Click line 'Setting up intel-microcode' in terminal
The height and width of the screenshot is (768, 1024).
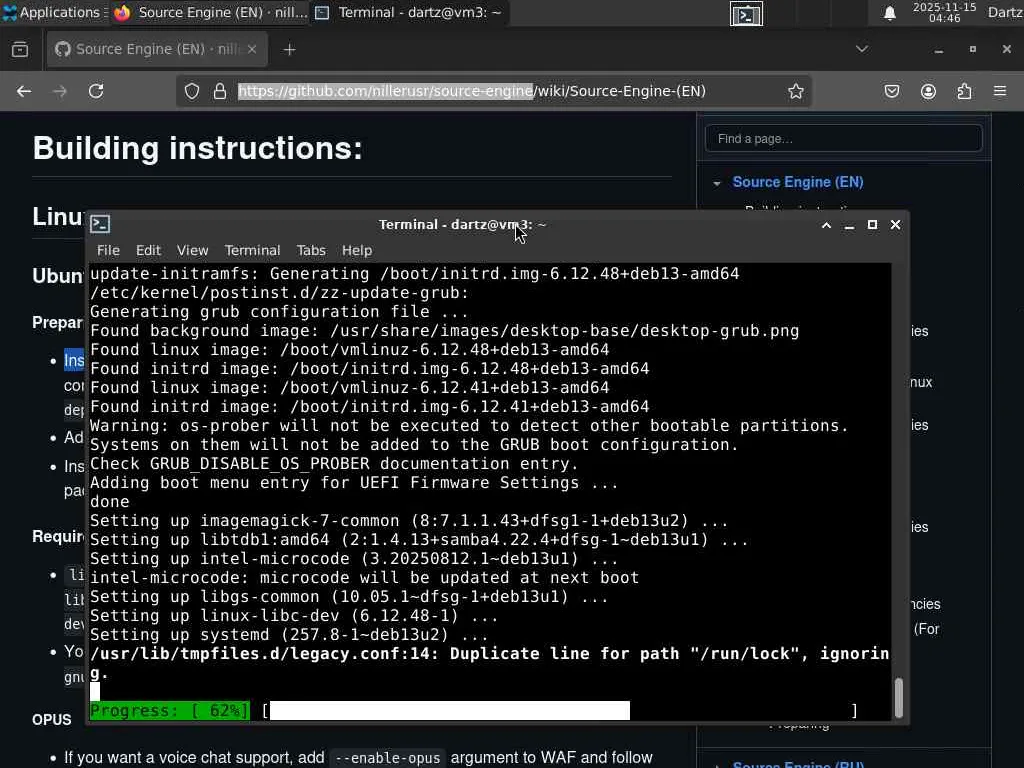(x=354, y=559)
